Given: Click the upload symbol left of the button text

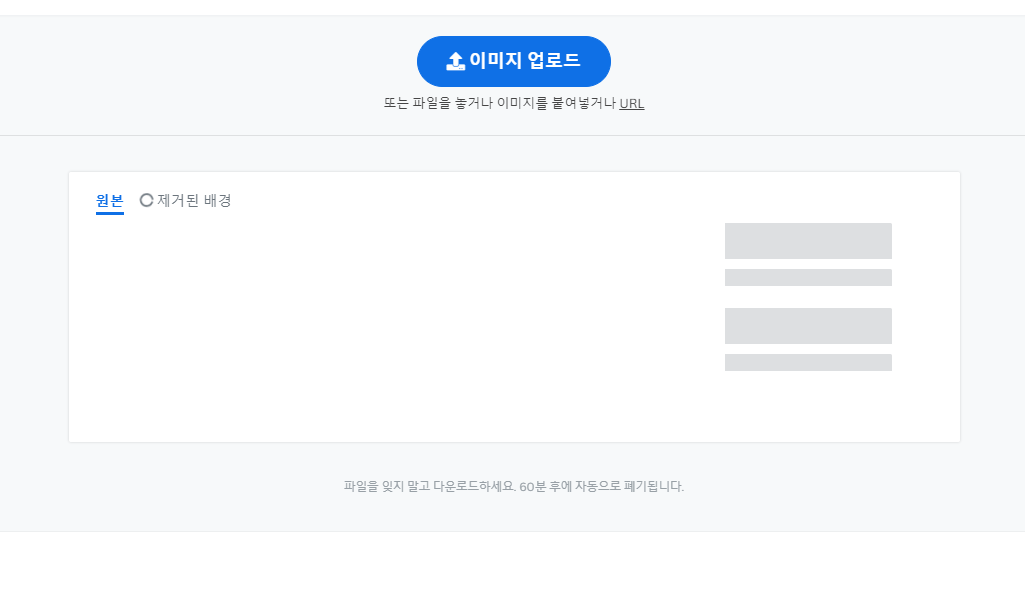Looking at the screenshot, I should click(x=455, y=61).
